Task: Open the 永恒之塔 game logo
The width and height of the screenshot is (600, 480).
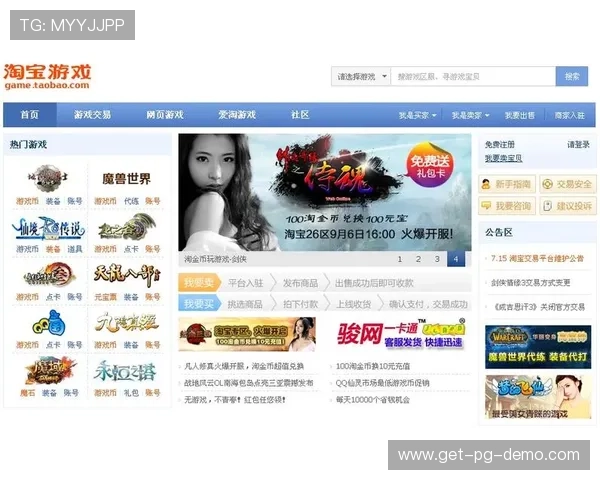Action: pos(125,371)
